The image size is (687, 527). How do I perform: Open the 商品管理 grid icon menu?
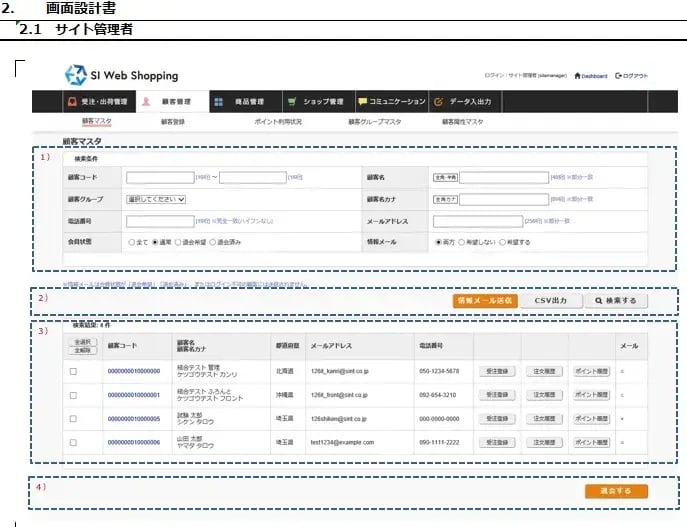(238, 101)
